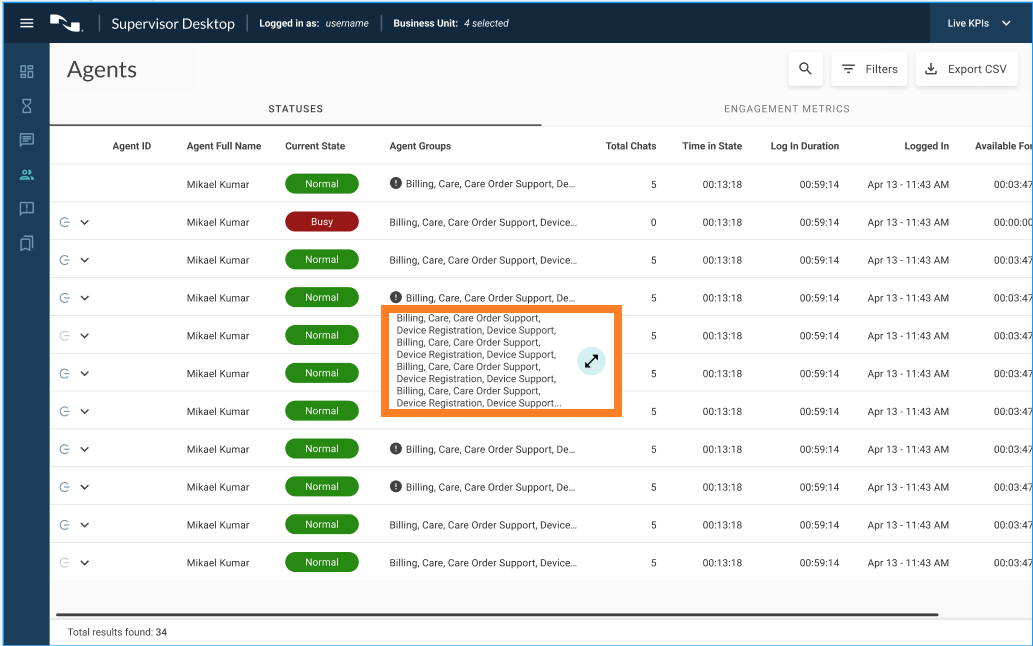Open the Live KPIs dropdown
The width and height of the screenshot is (1033, 646).
979,23
